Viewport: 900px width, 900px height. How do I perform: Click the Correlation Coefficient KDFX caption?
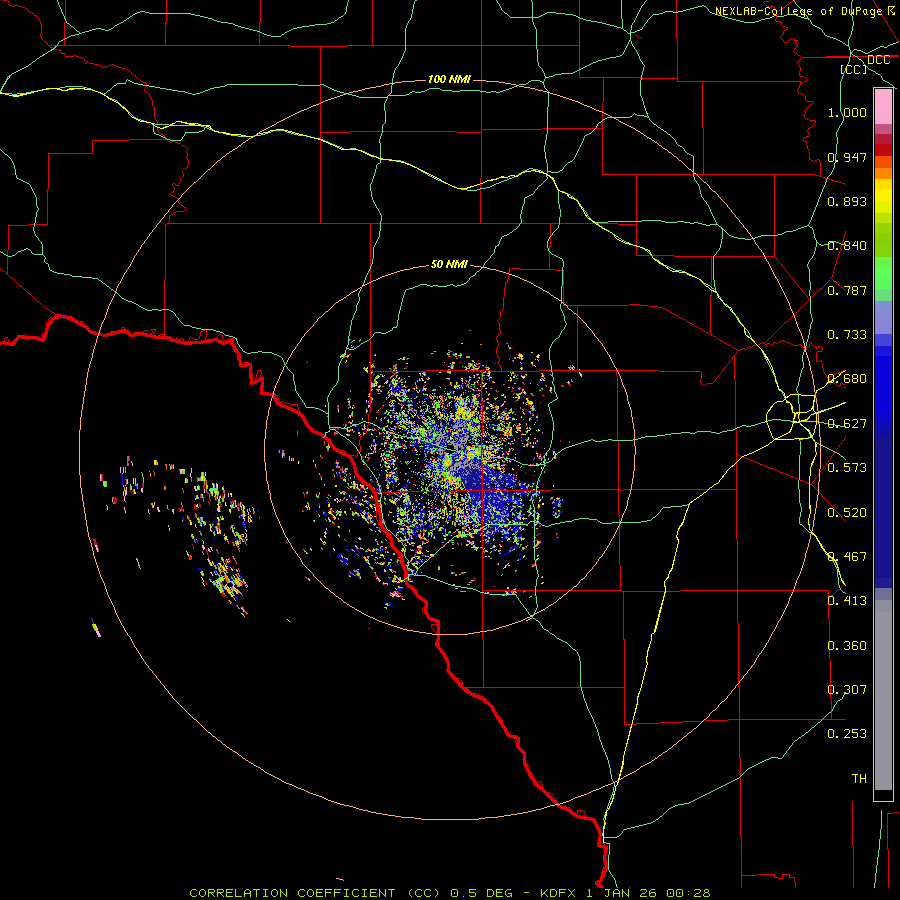click(449, 893)
